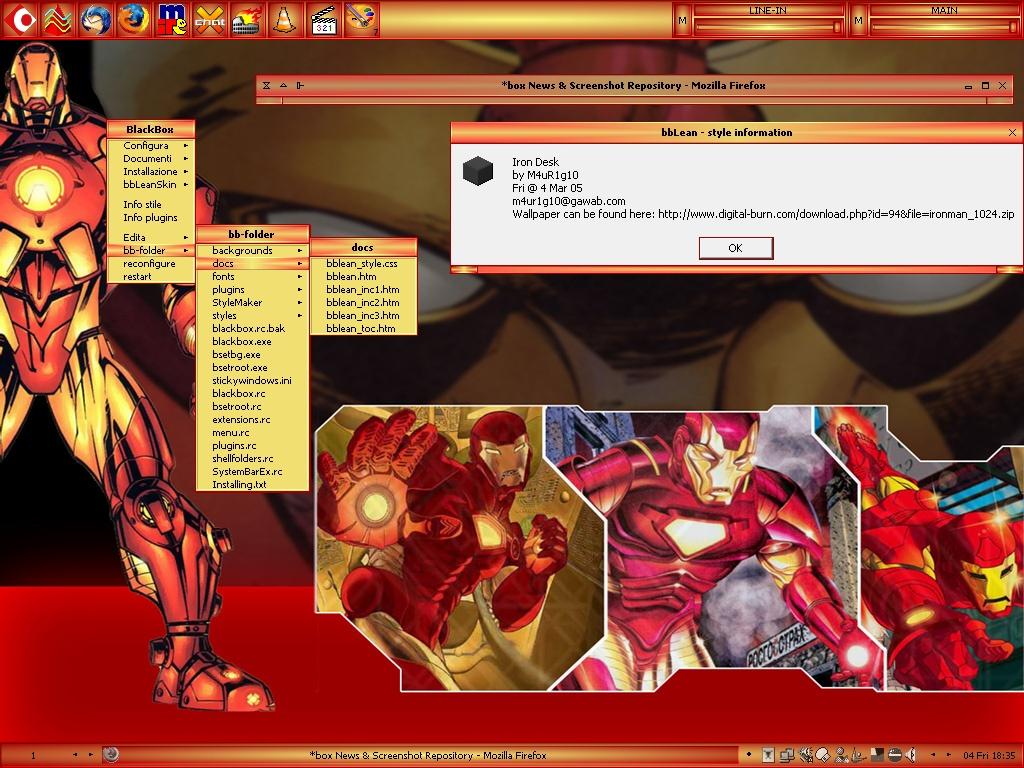The image size is (1024, 768).
Task: Open the red layered pyramid app icon
Action: click(x=57, y=20)
